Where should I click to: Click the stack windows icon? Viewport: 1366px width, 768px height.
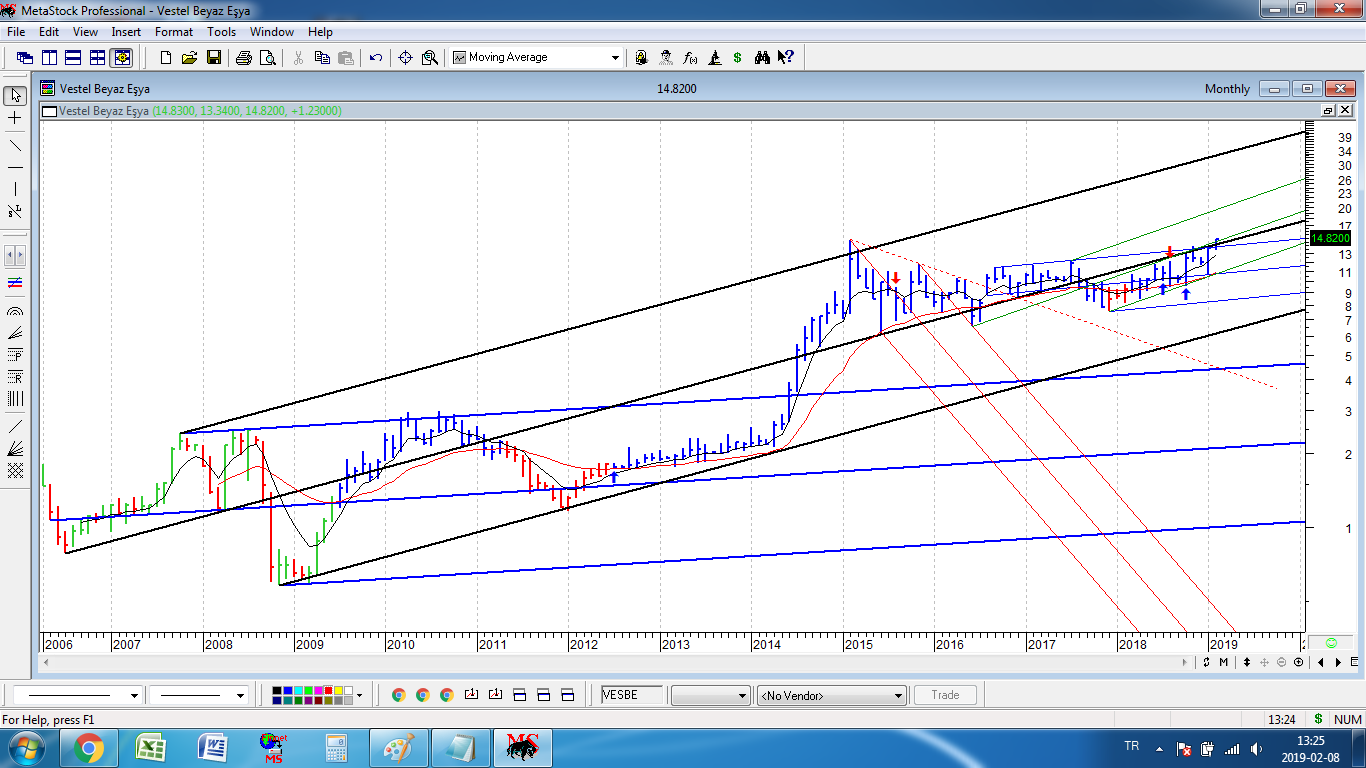point(72,58)
